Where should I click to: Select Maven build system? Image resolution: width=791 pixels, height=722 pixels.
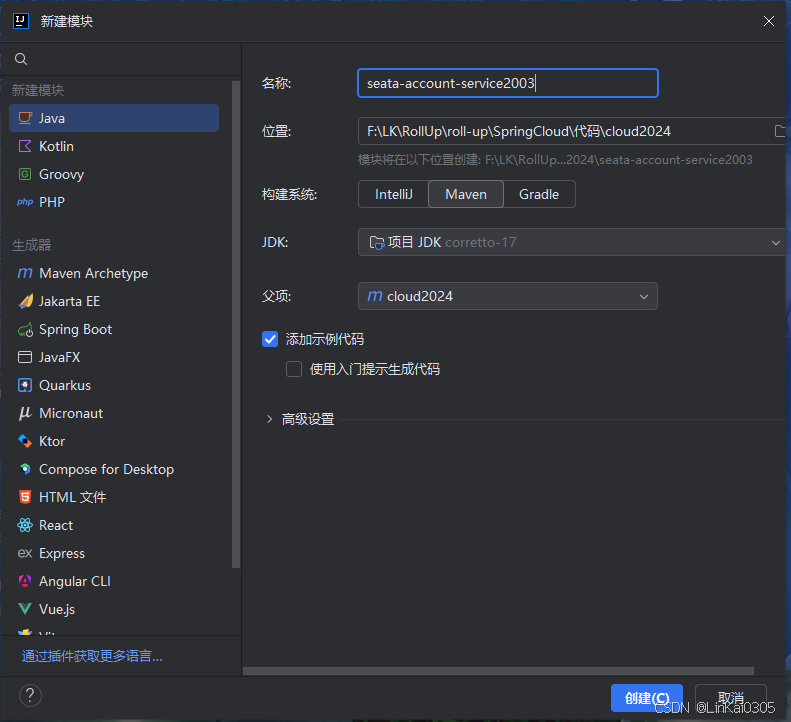(x=466, y=194)
